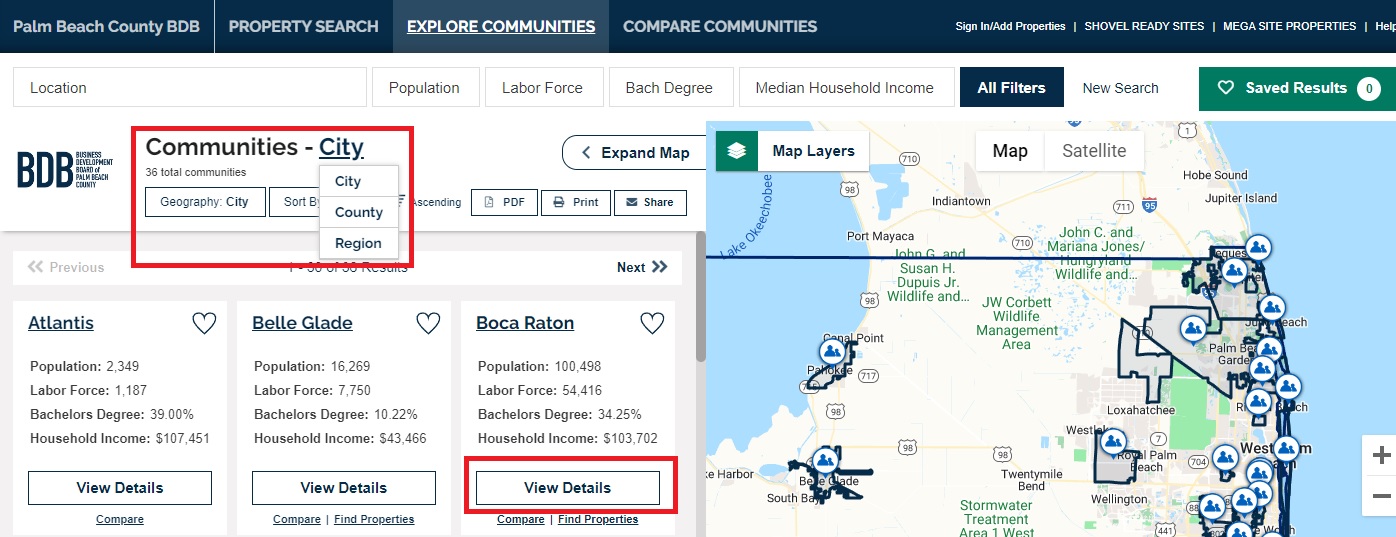Open the Population filter dropdown
This screenshot has height=537, width=1396.
point(424,88)
